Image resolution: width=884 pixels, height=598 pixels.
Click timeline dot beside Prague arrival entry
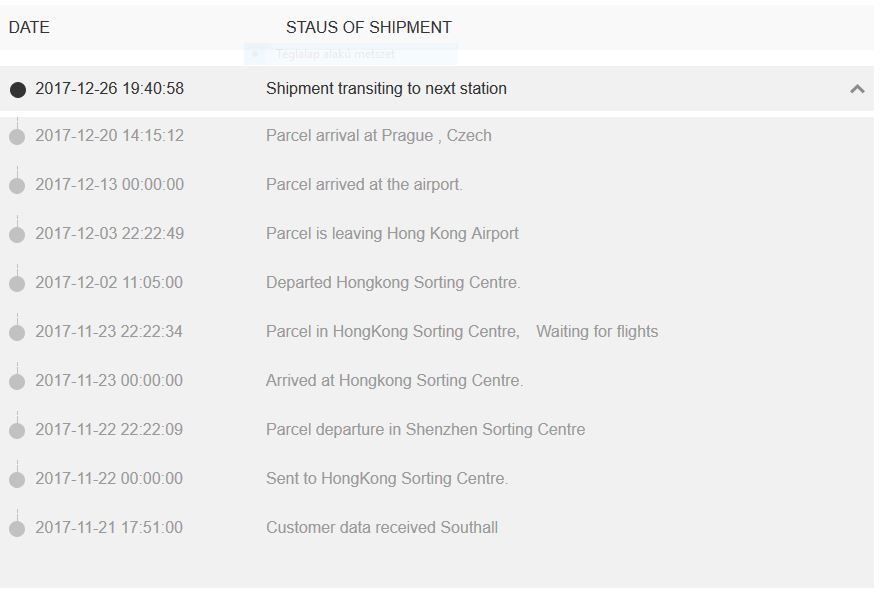(x=17, y=137)
